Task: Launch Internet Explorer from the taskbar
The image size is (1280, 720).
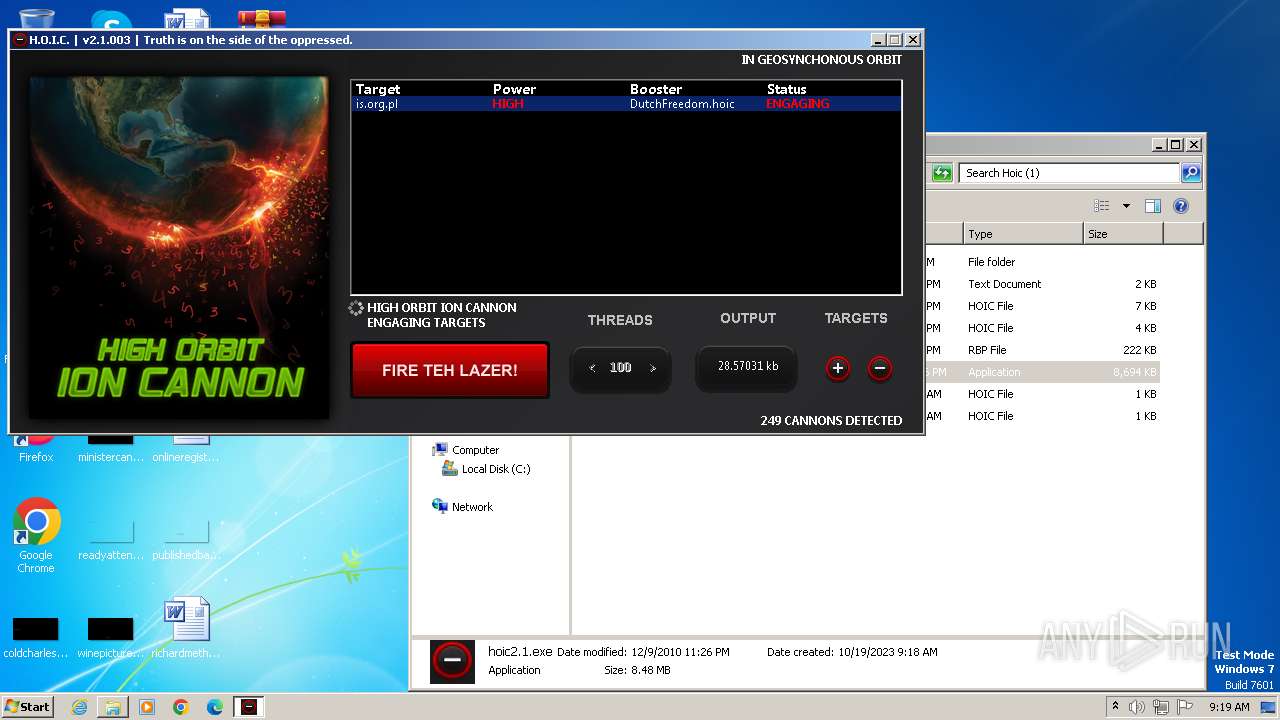Action: point(79,707)
